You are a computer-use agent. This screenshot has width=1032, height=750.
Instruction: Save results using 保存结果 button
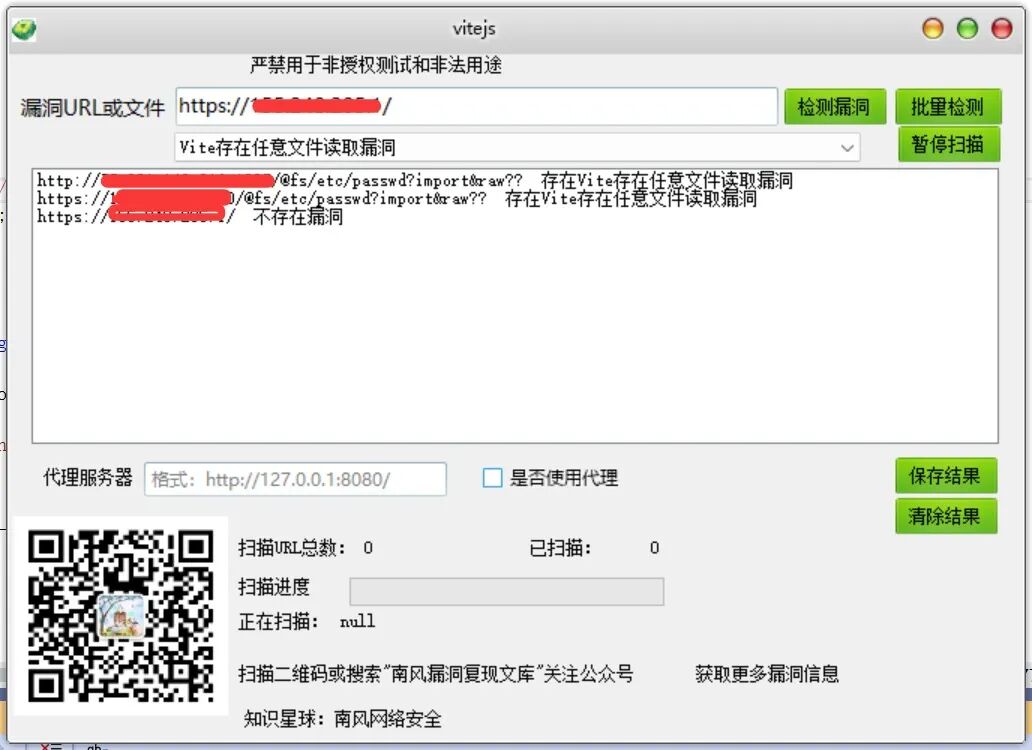tap(946, 476)
